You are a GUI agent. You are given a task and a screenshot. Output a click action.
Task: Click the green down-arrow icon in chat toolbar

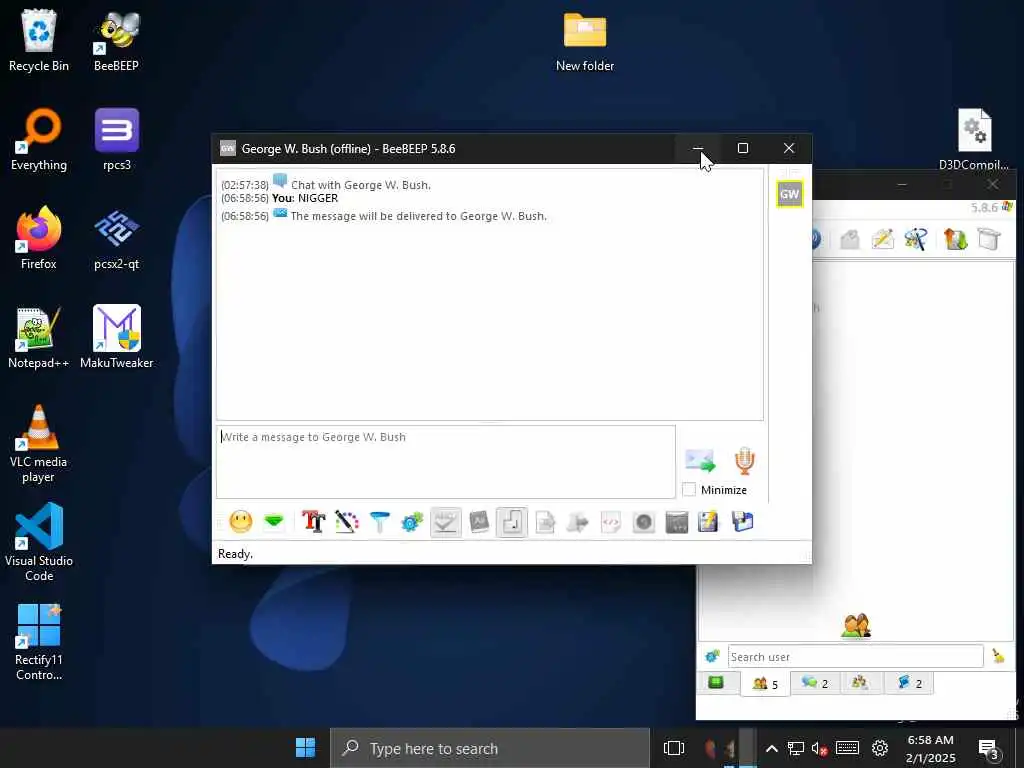pyautogui.click(x=274, y=522)
